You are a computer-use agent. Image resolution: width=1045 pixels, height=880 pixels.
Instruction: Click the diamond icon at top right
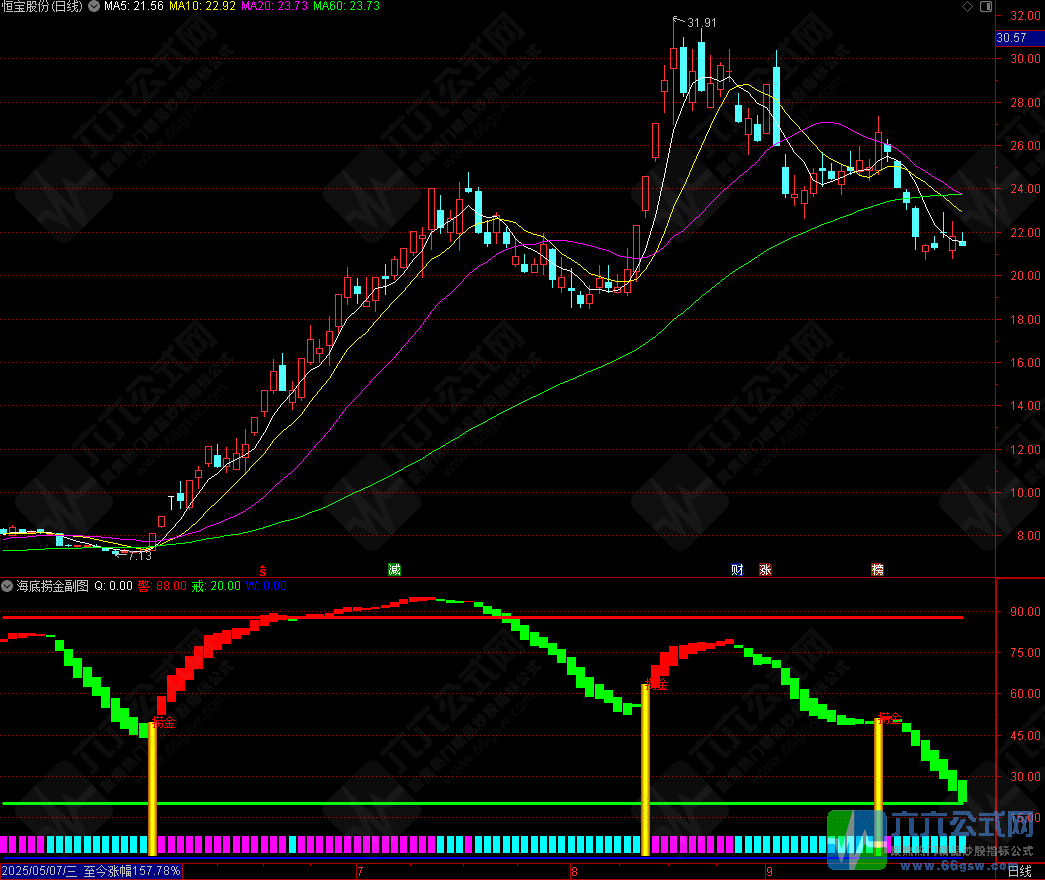tap(966, 7)
